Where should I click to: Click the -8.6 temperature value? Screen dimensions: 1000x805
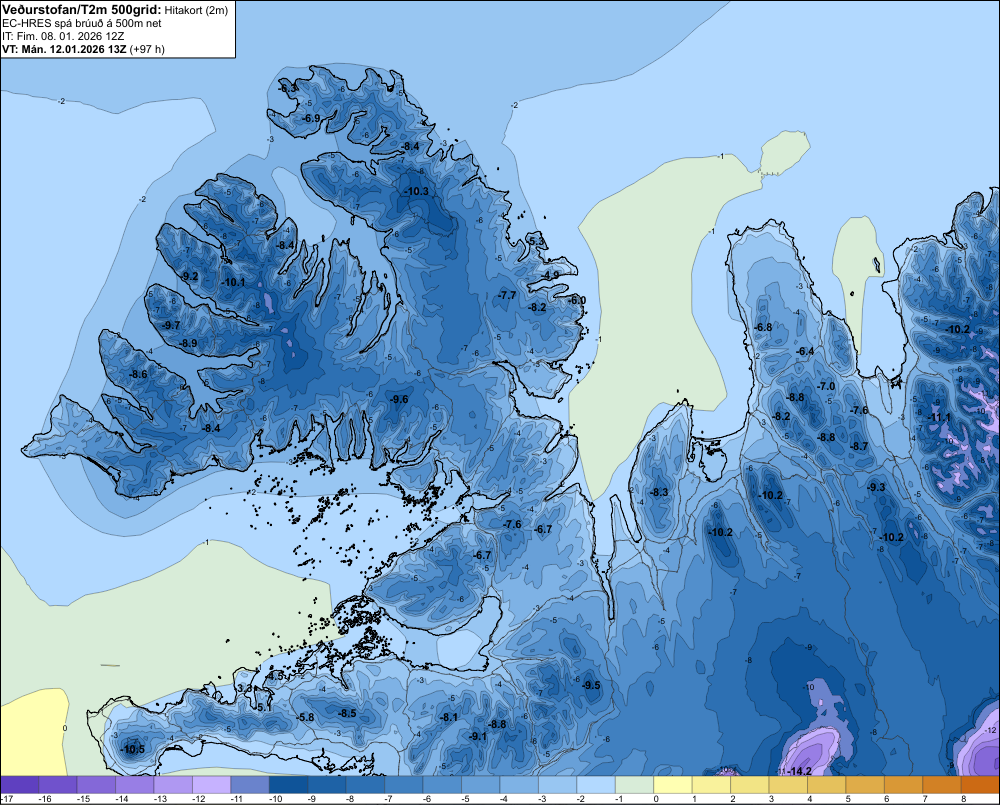tap(138, 374)
